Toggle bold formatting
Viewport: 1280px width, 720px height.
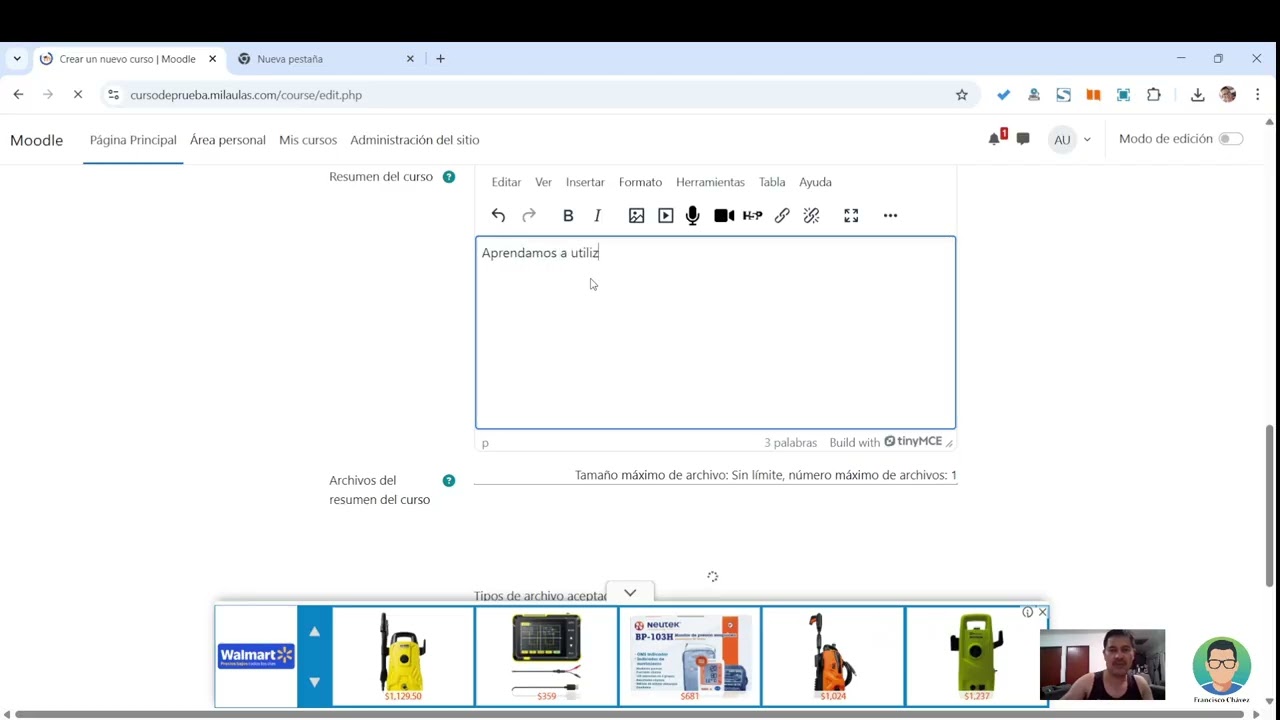tap(568, 215)
